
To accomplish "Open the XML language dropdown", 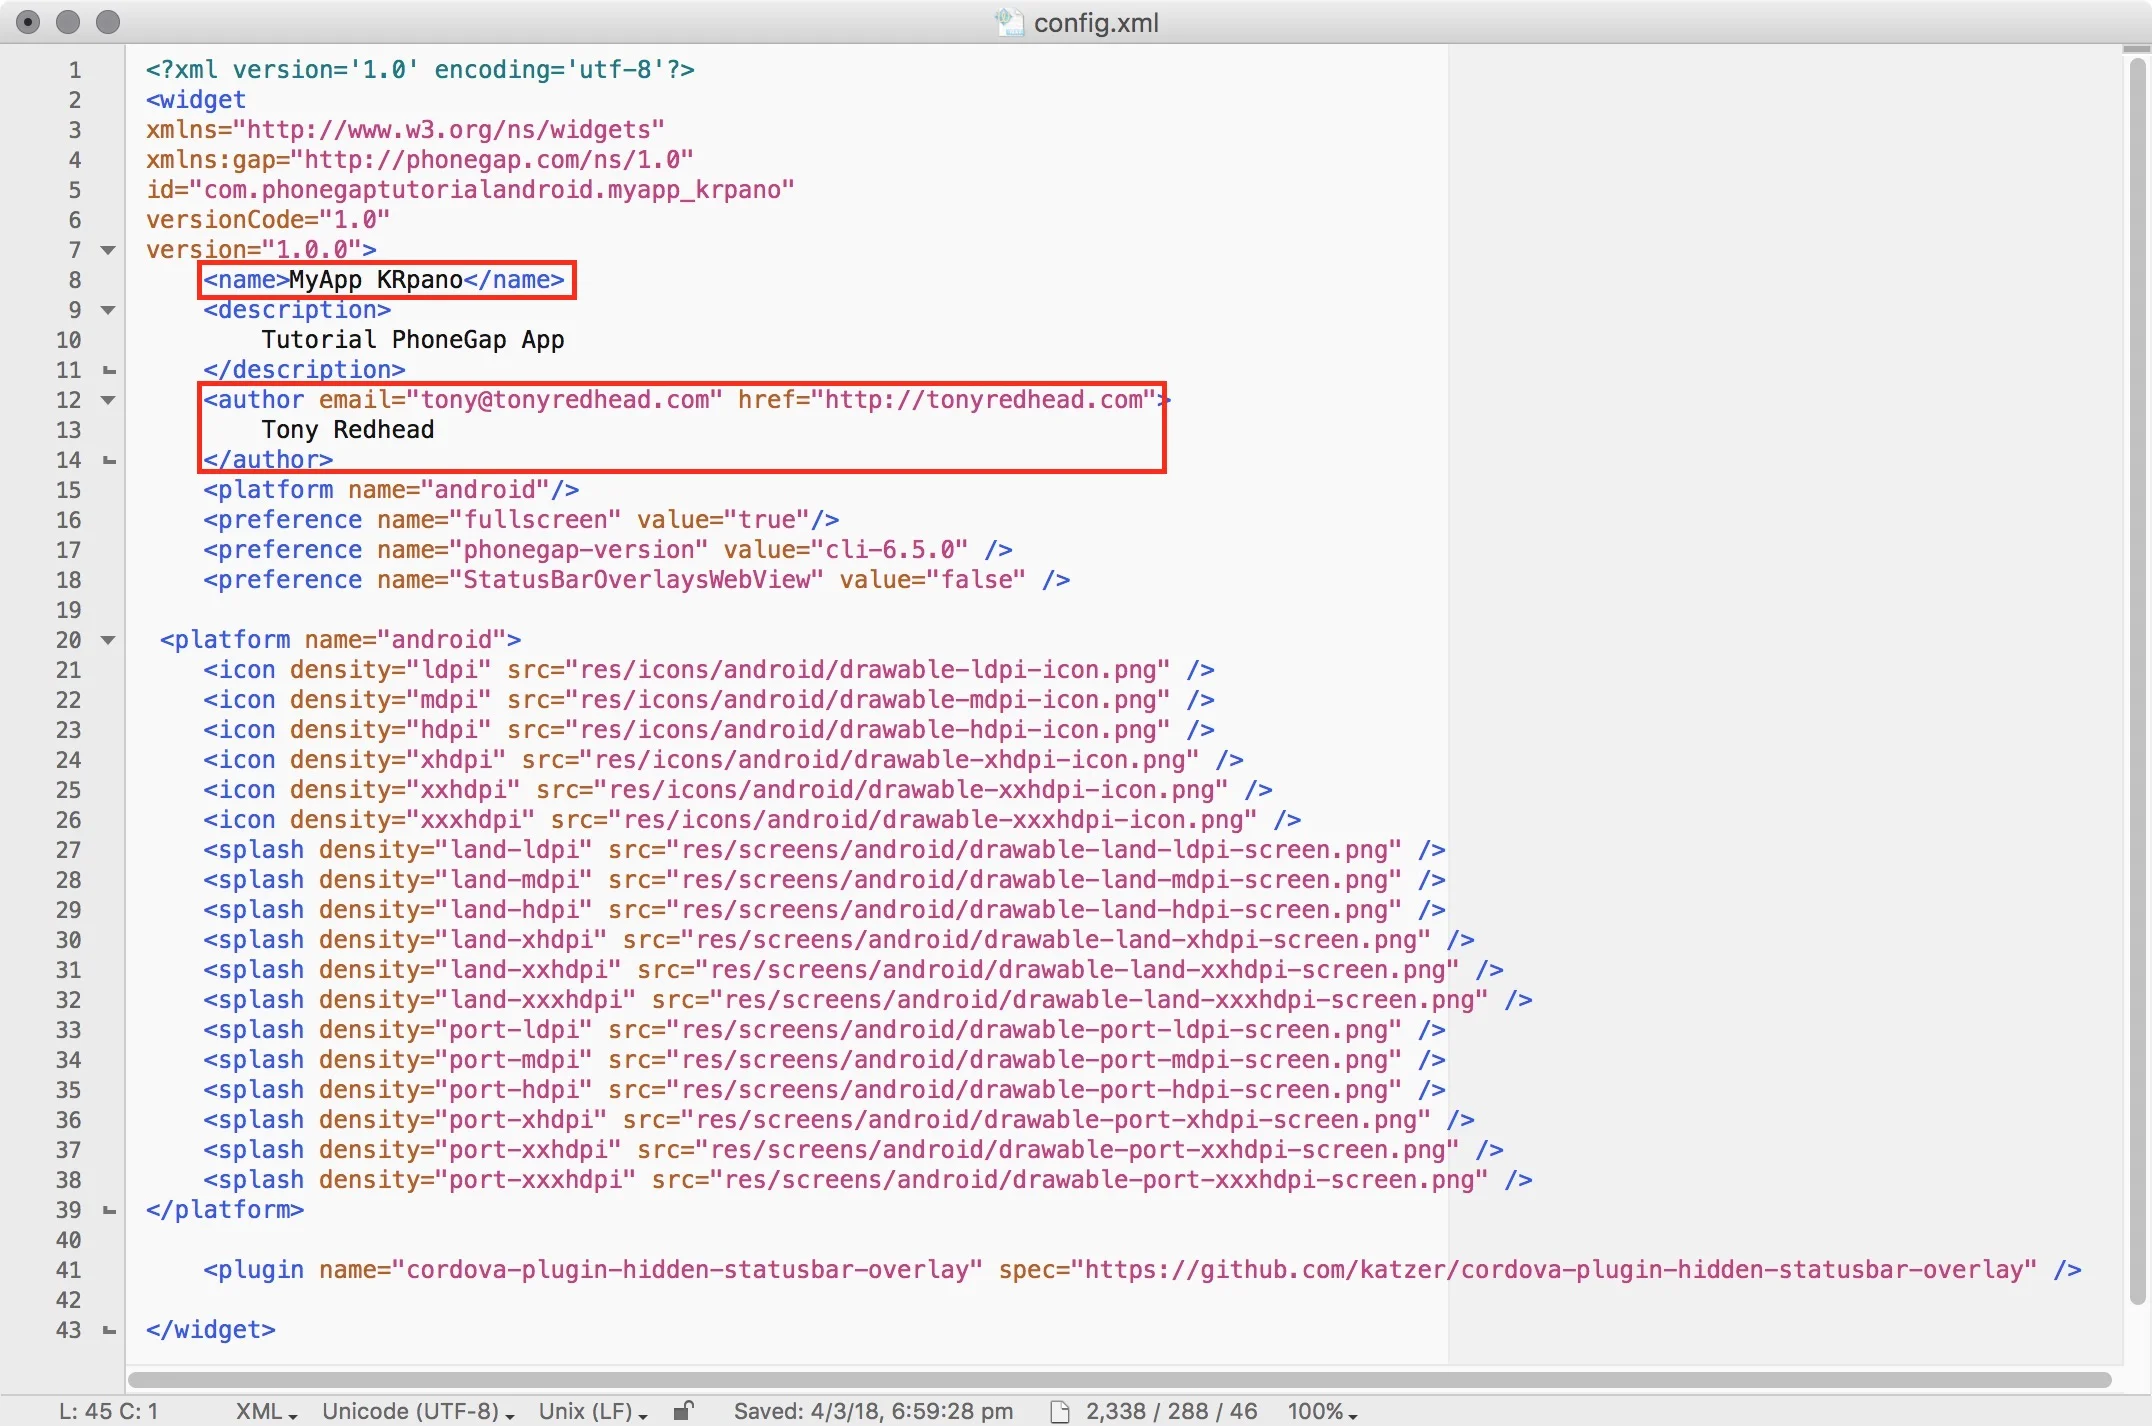I will 266,1411.
